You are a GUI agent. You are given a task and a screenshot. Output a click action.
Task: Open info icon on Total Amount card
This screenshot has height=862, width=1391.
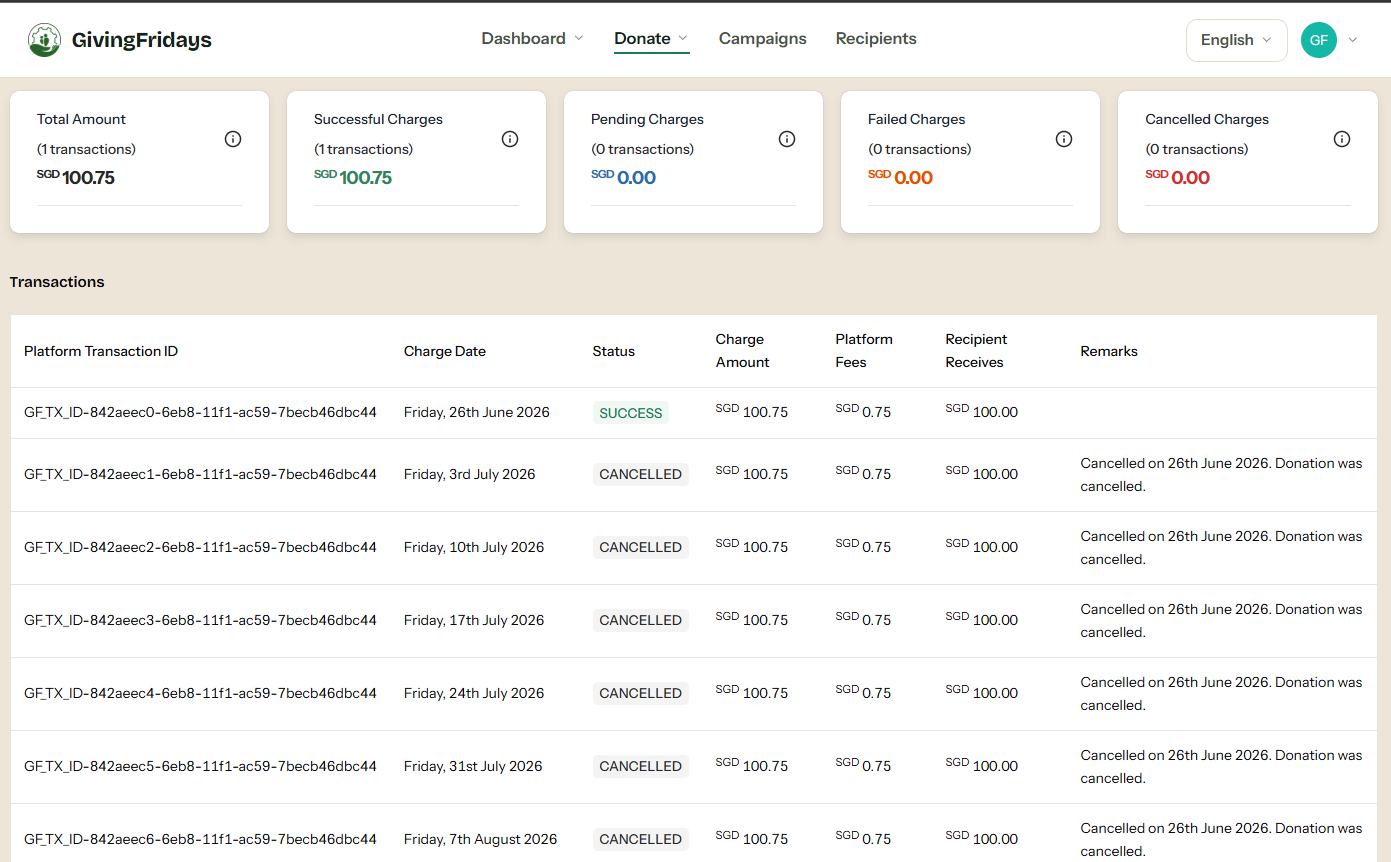pos(233,139)
